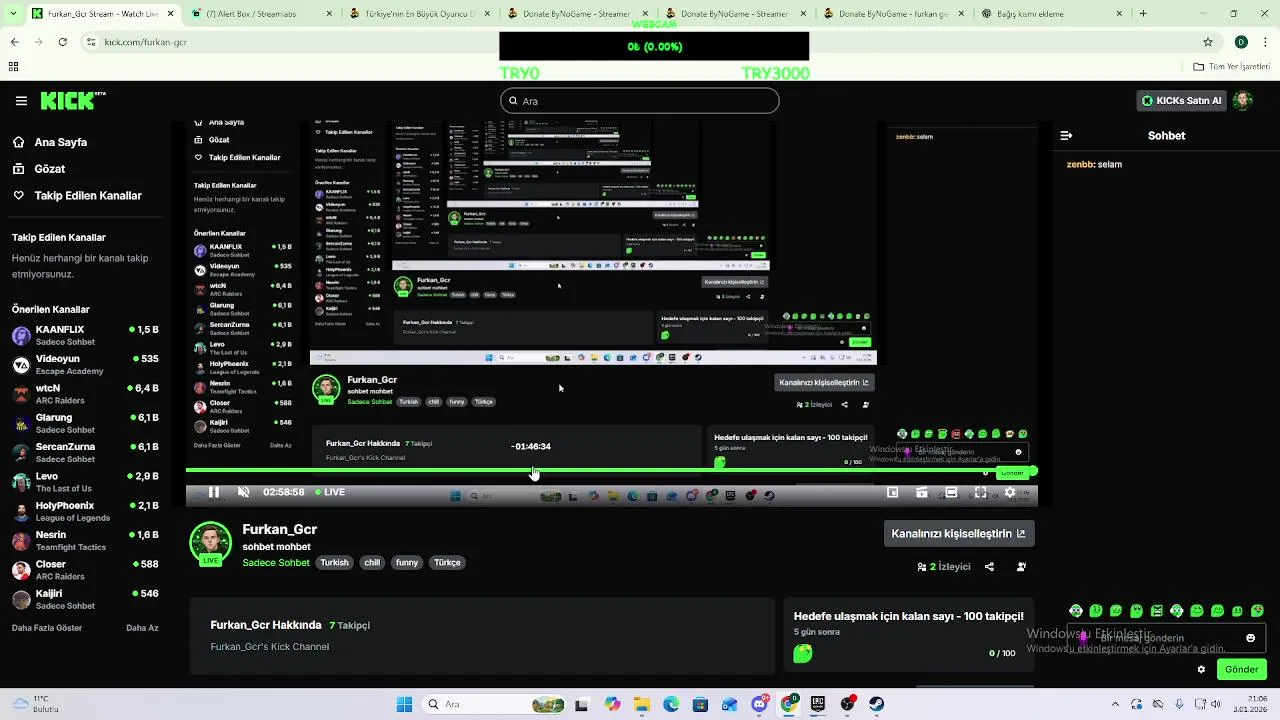Open HolyPhoenix channel avatar

[x=21, y=511]
